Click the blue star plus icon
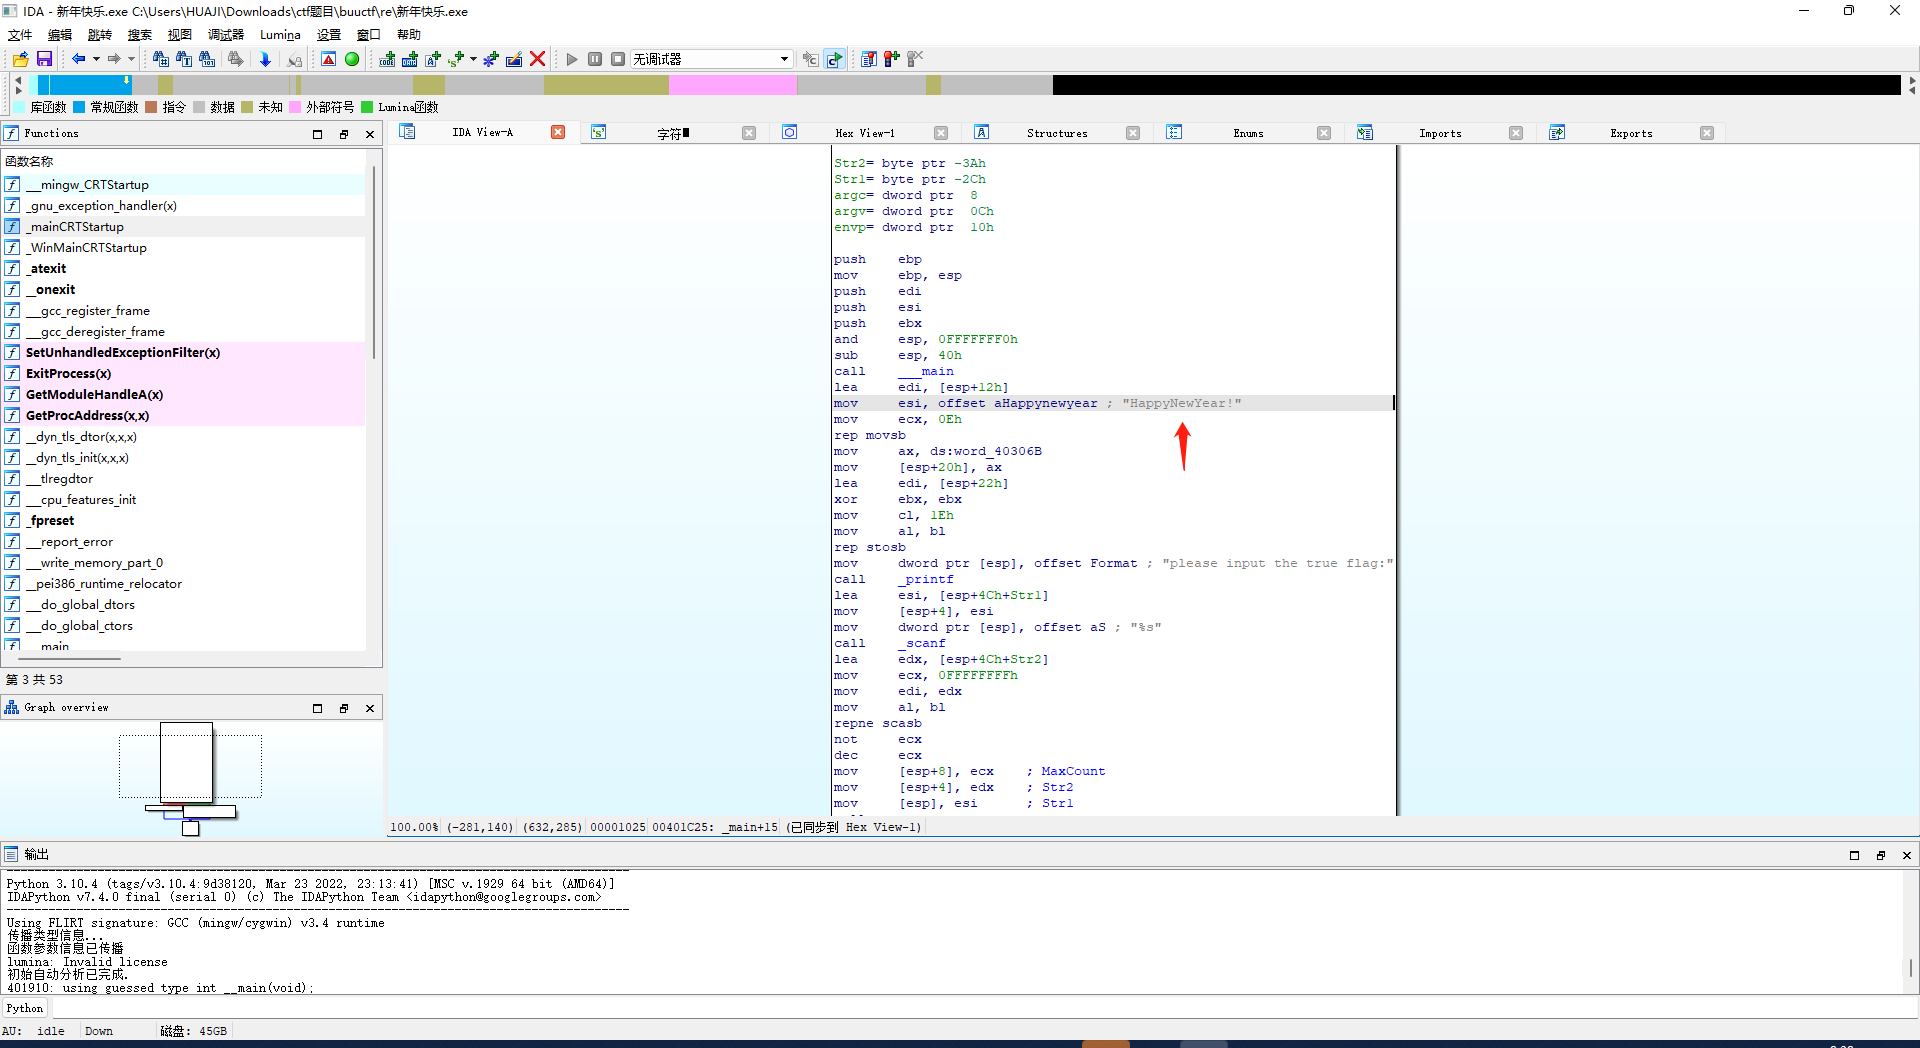Image resolution: width=1920 pixels, height=1048 pixels. coord(491,59)
